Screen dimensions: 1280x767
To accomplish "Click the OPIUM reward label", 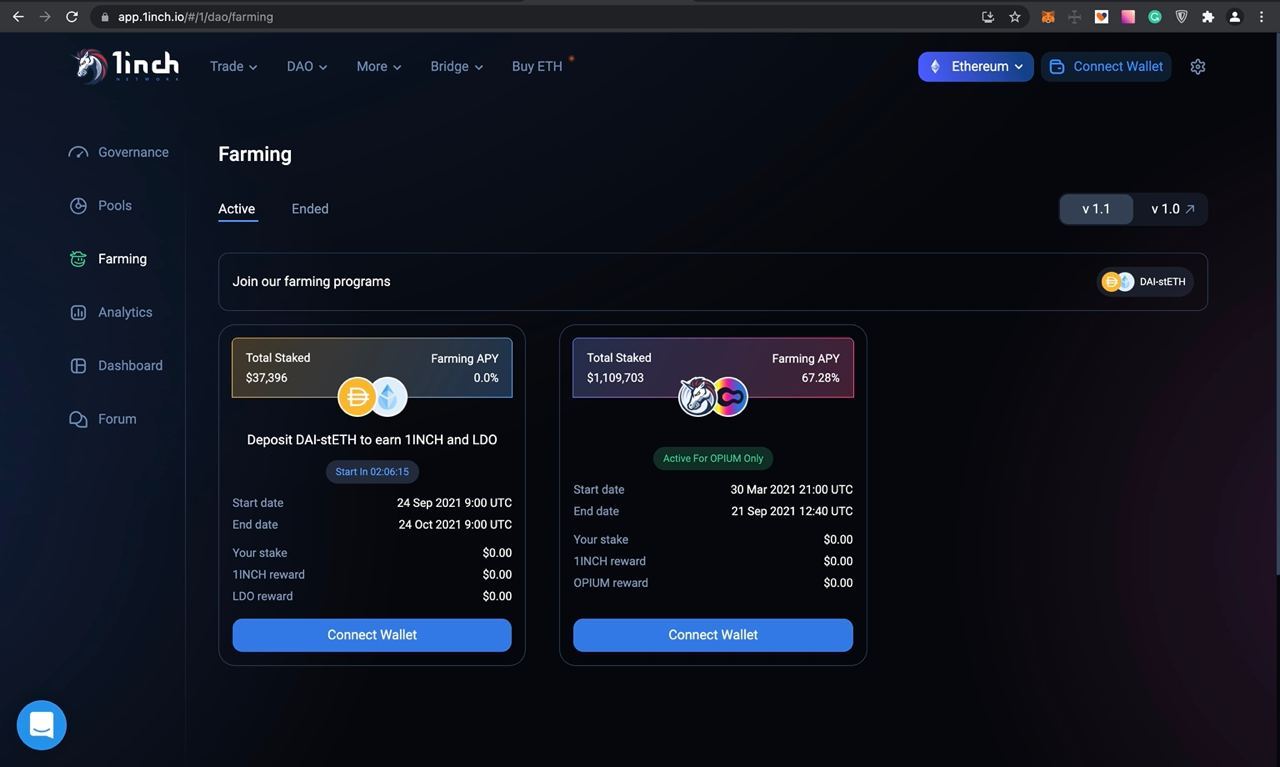I will click(x=611, y=583).
